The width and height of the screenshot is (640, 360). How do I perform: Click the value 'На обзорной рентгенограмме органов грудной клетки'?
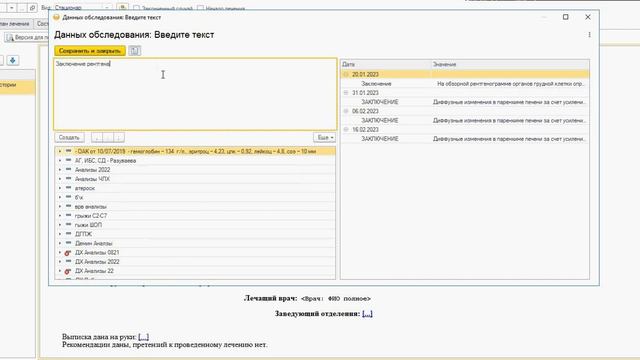coord(510,84)
